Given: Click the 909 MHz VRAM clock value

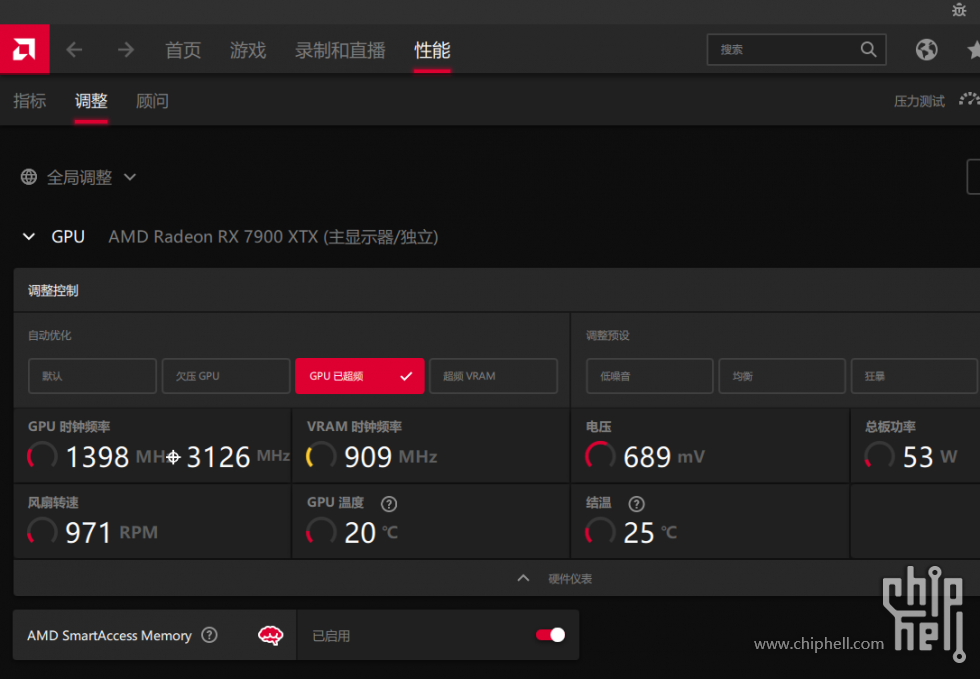Looking at the screenshot, I should pos(391,457).
